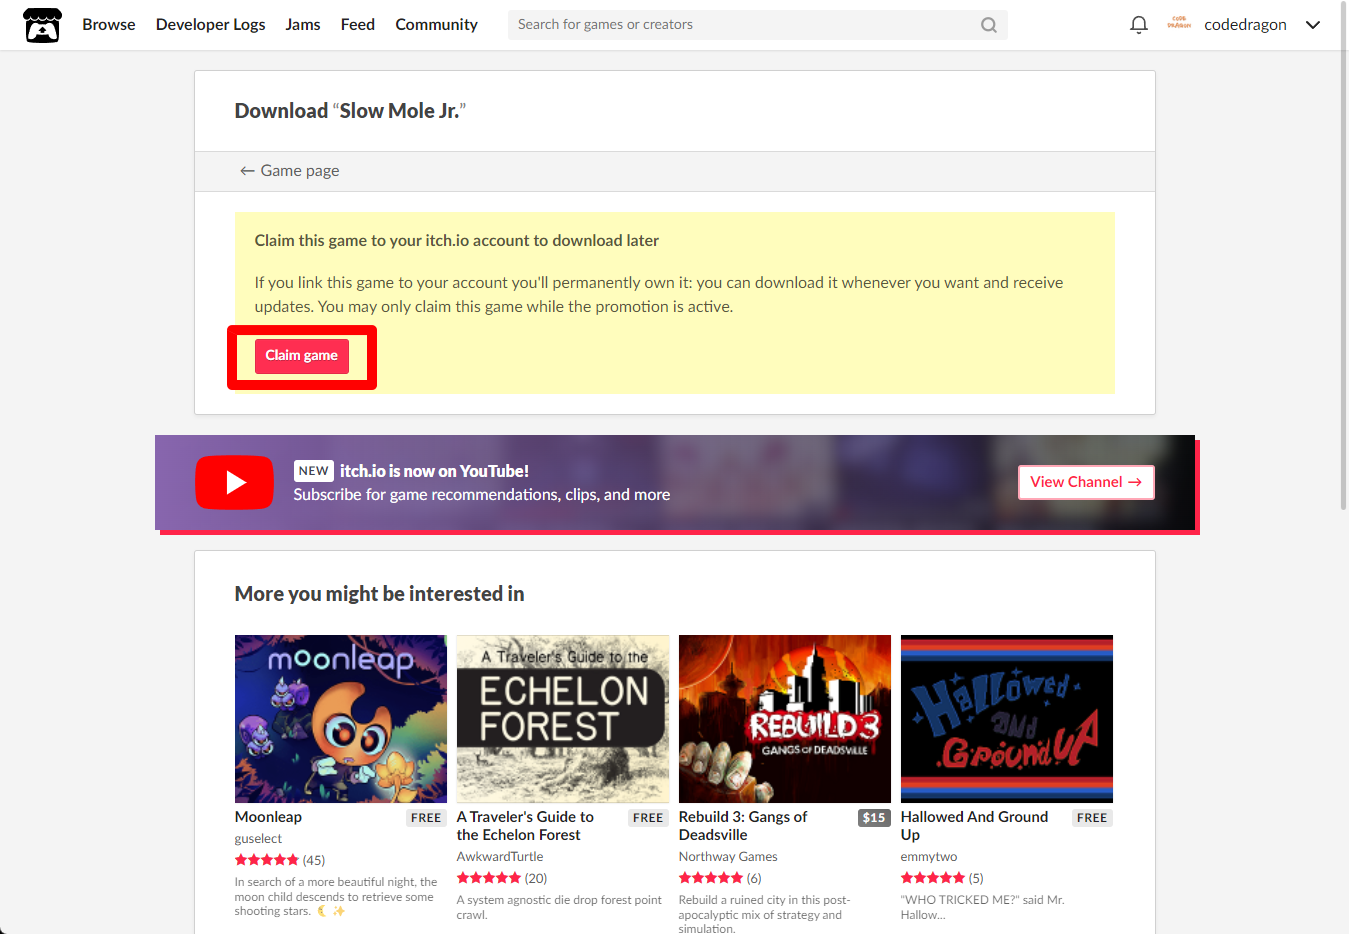Open the itch.io logo home link
1349x934 pixels.
(x=42, y=25)
